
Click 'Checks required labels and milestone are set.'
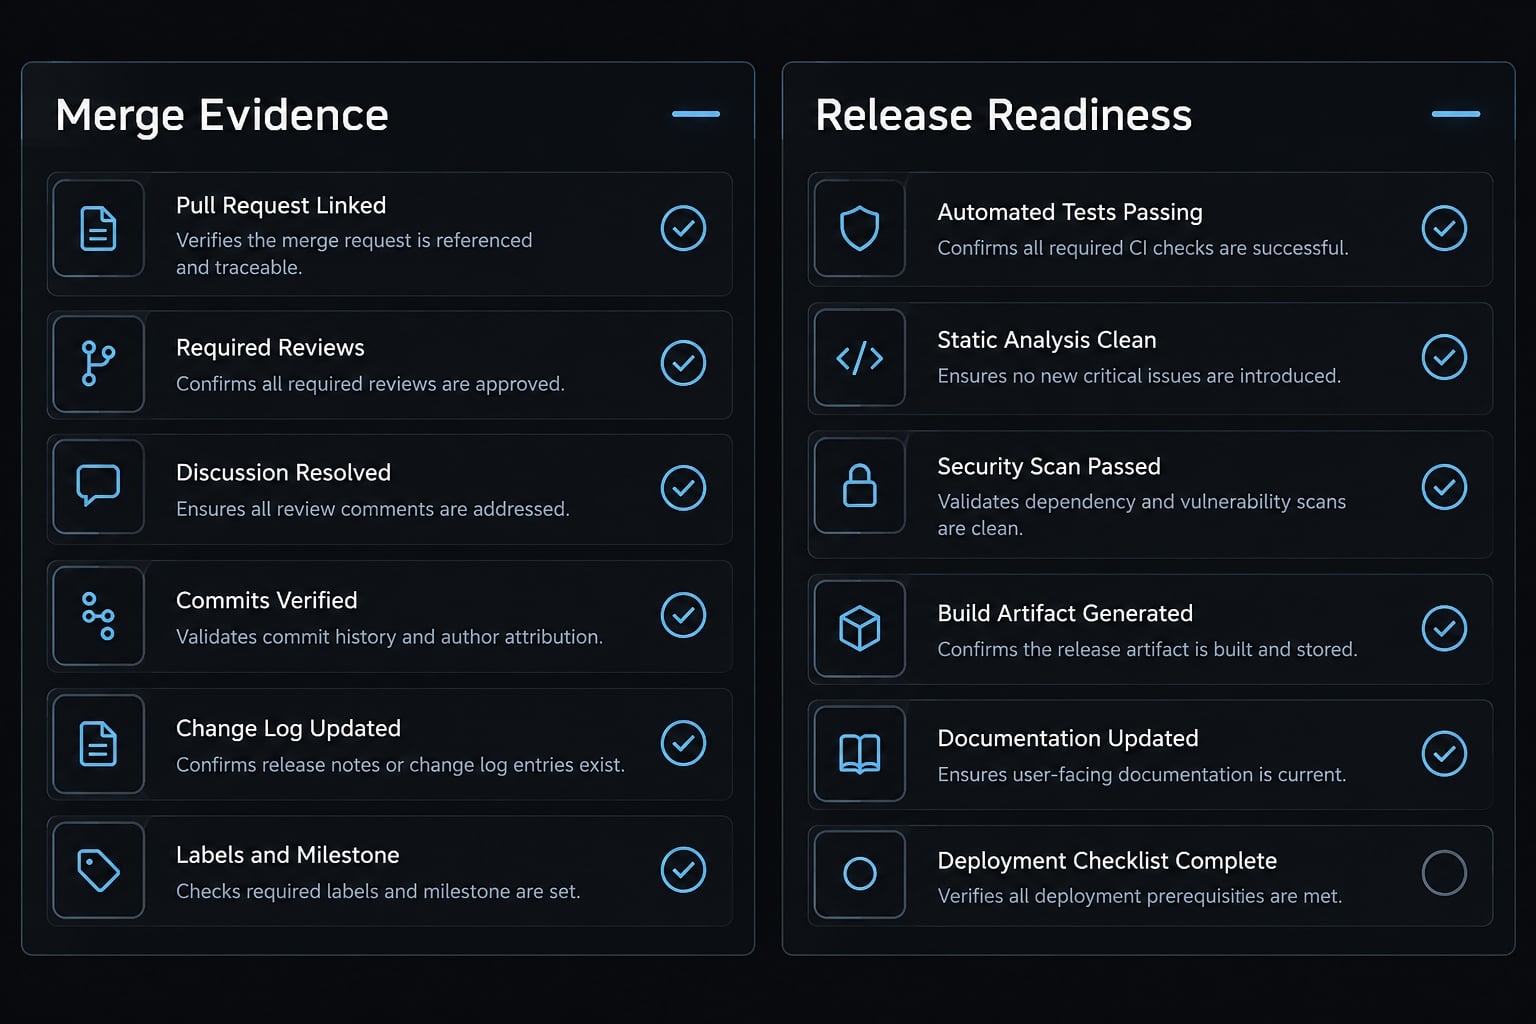(378, 891)
